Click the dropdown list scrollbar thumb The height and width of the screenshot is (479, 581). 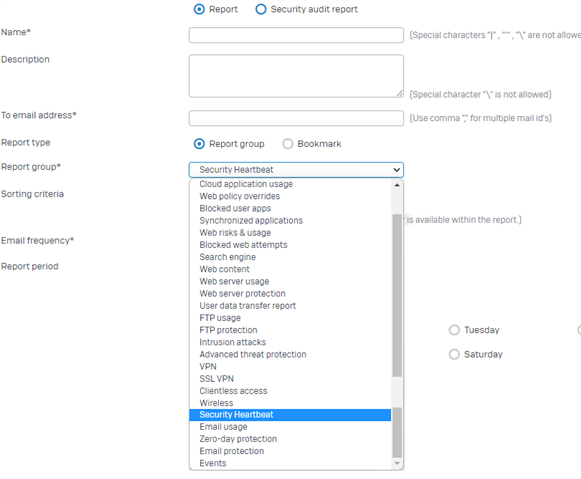(x=397, y=295)
